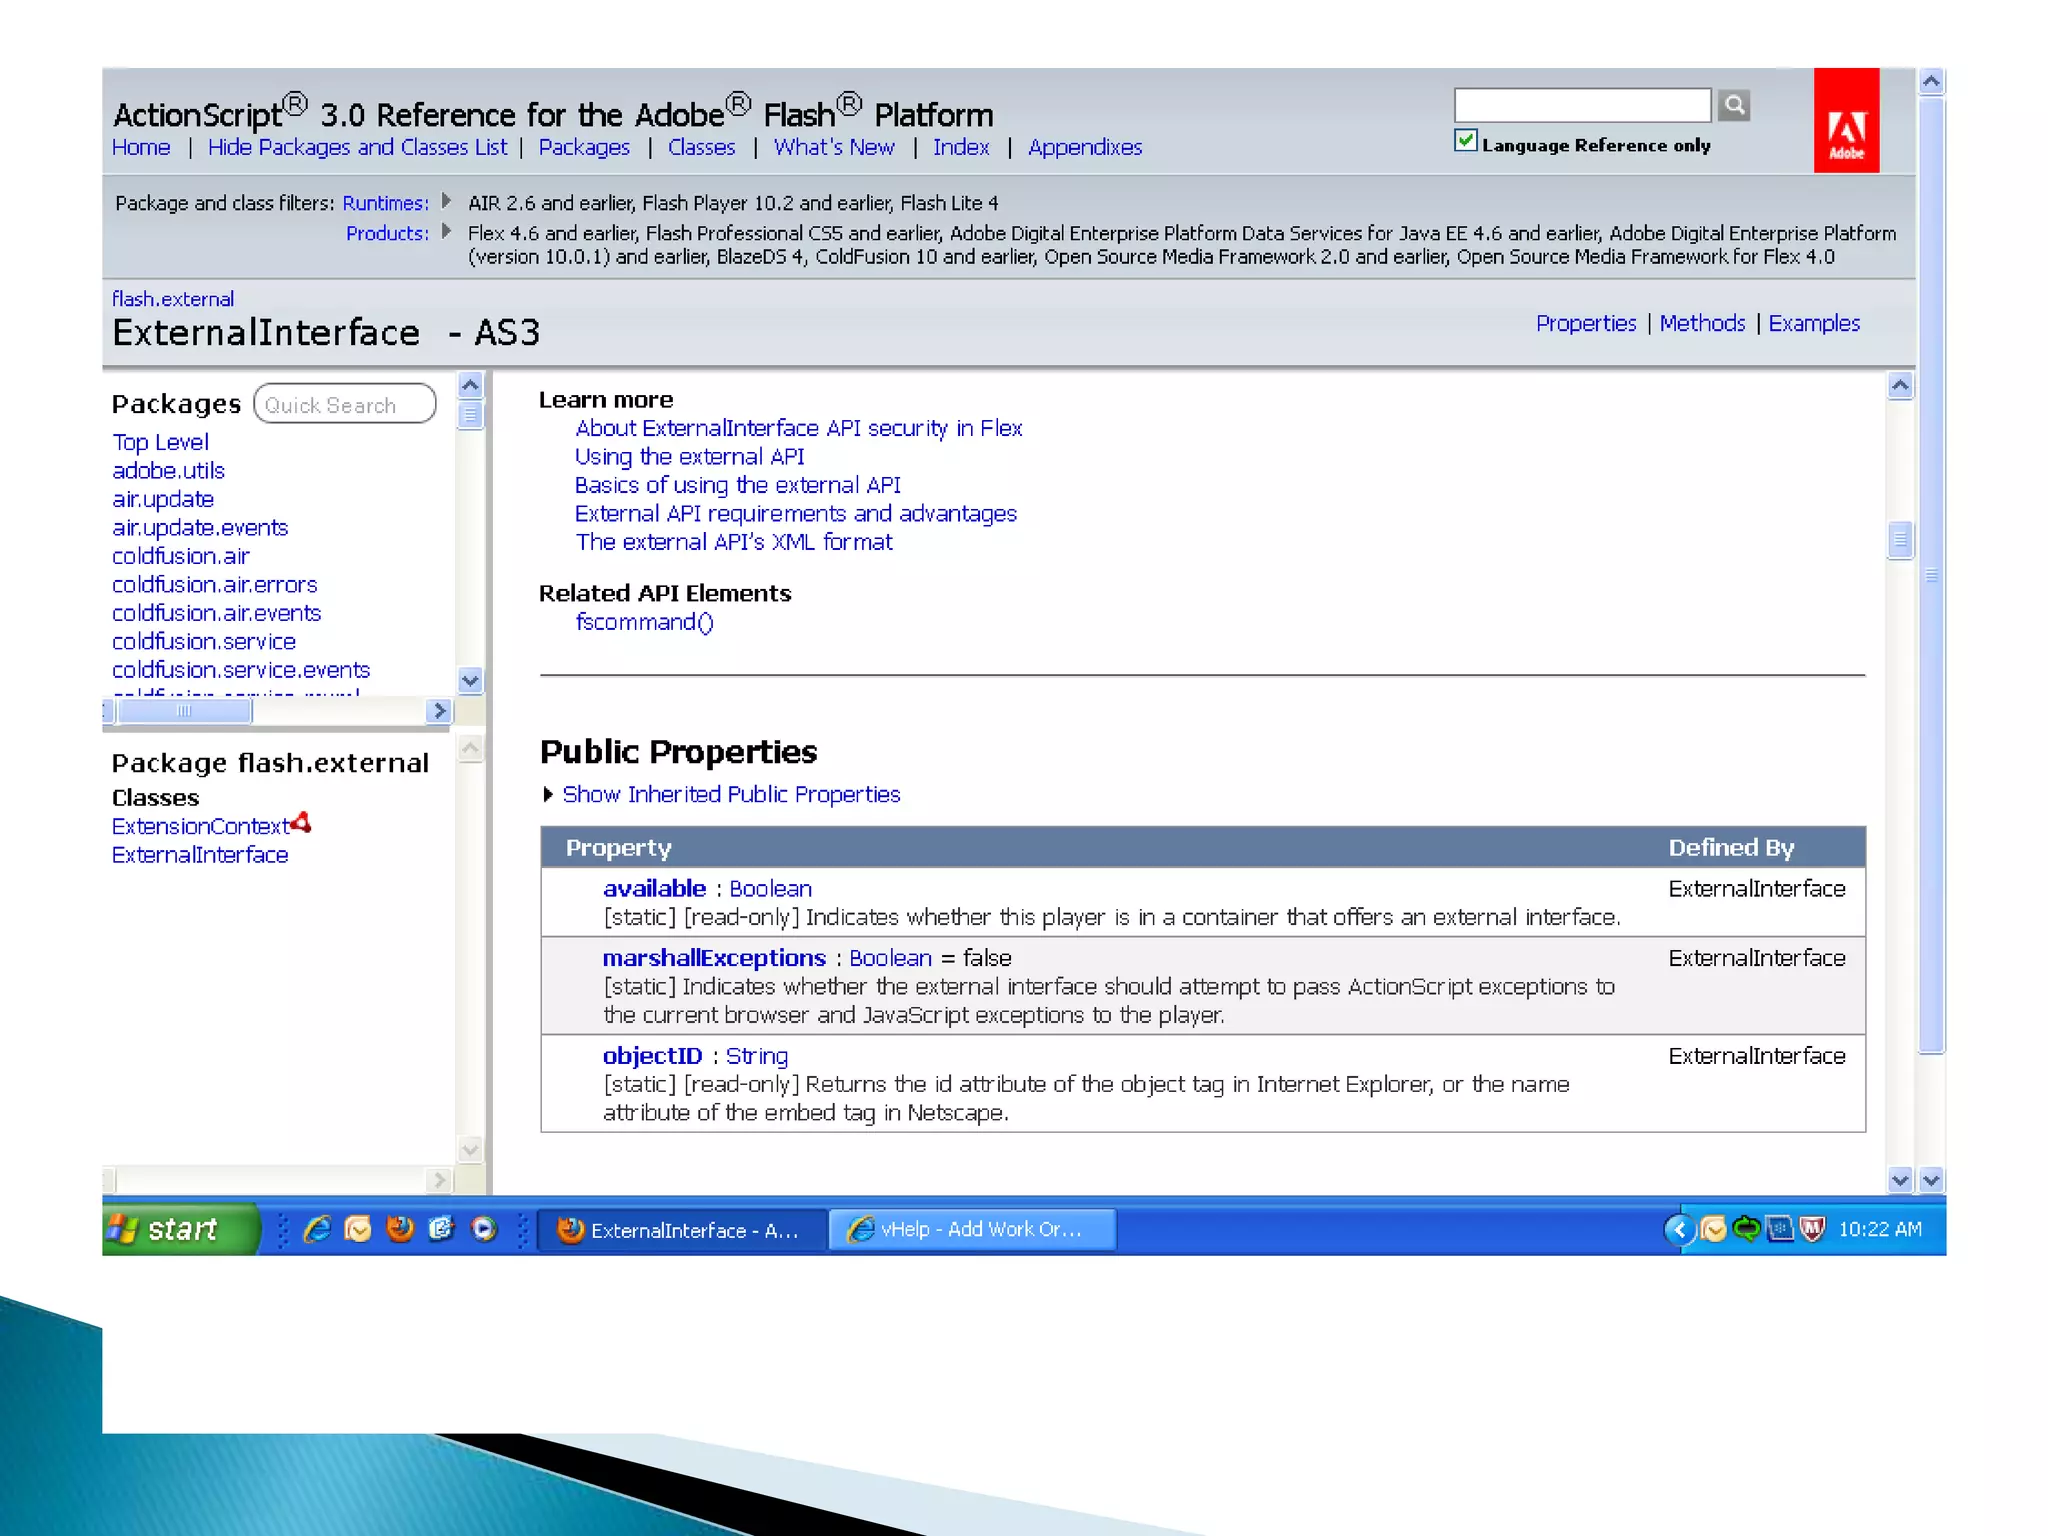Click Boolean type of marshallExceptions property
Viewport: 2048px width, 1536px height.
890,958
